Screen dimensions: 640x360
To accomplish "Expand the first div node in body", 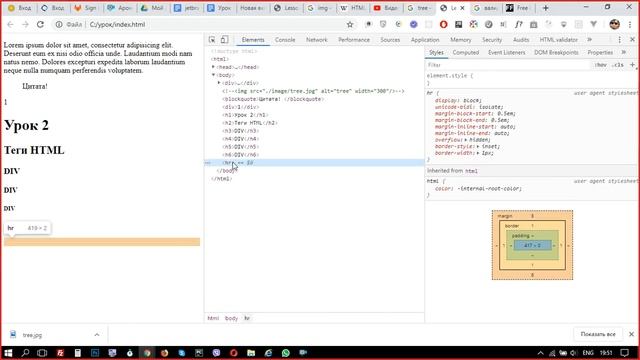I will pos(219,82).
